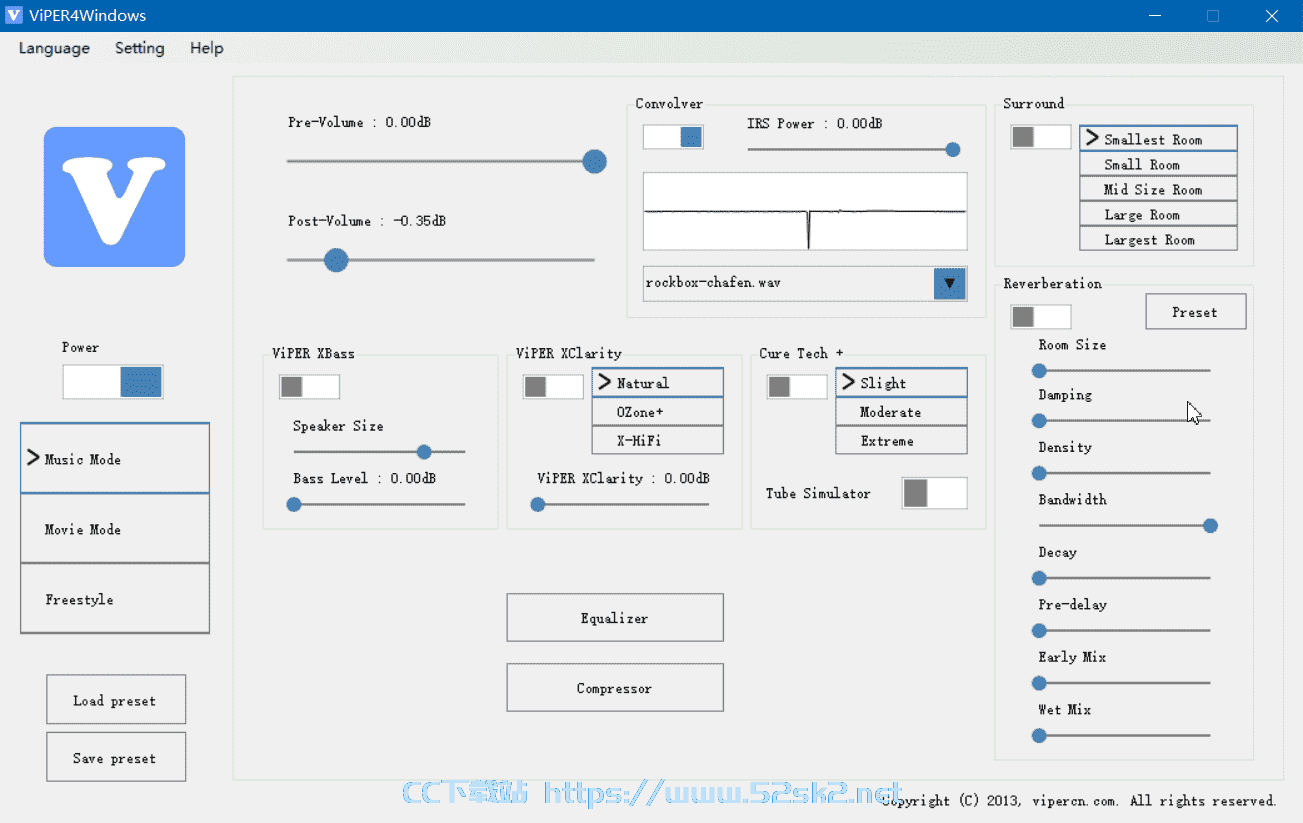Viewport: 1303px width, 823px height.
Task: Click the IRS Power : 0.00dB label
Action: pyautogui.click(x=815, y=124)
